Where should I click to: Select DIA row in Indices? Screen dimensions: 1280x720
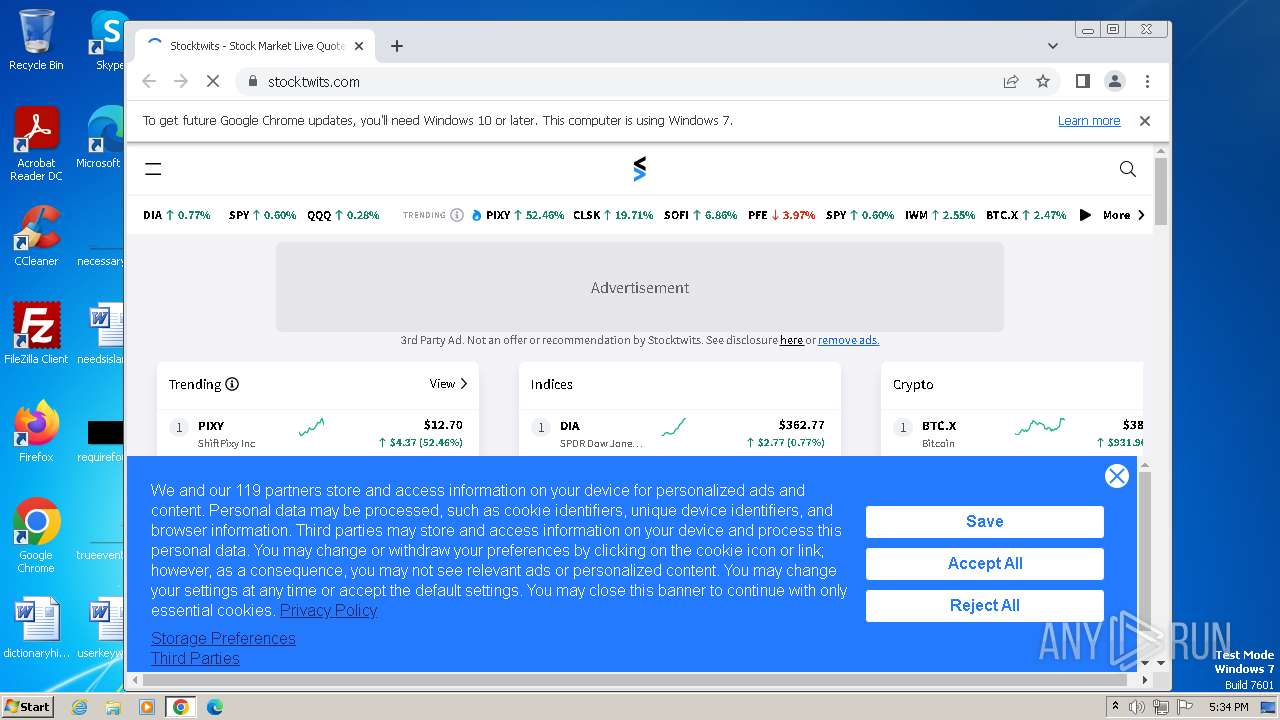pos(680,434)
